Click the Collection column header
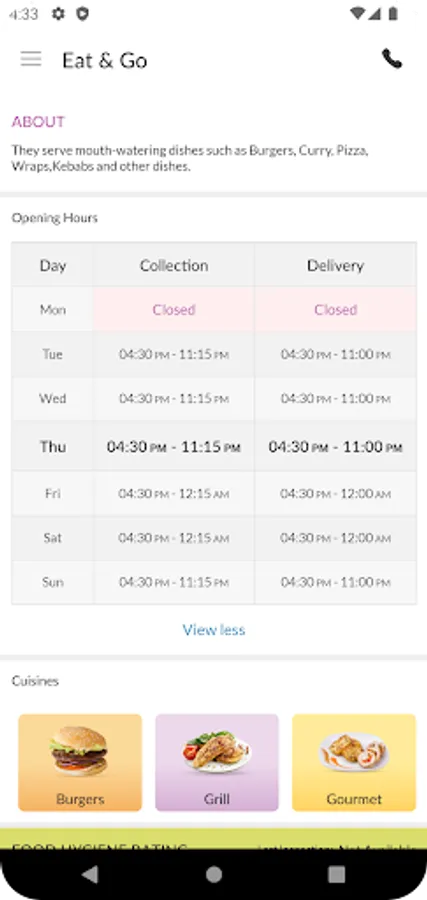 [174, 265]
